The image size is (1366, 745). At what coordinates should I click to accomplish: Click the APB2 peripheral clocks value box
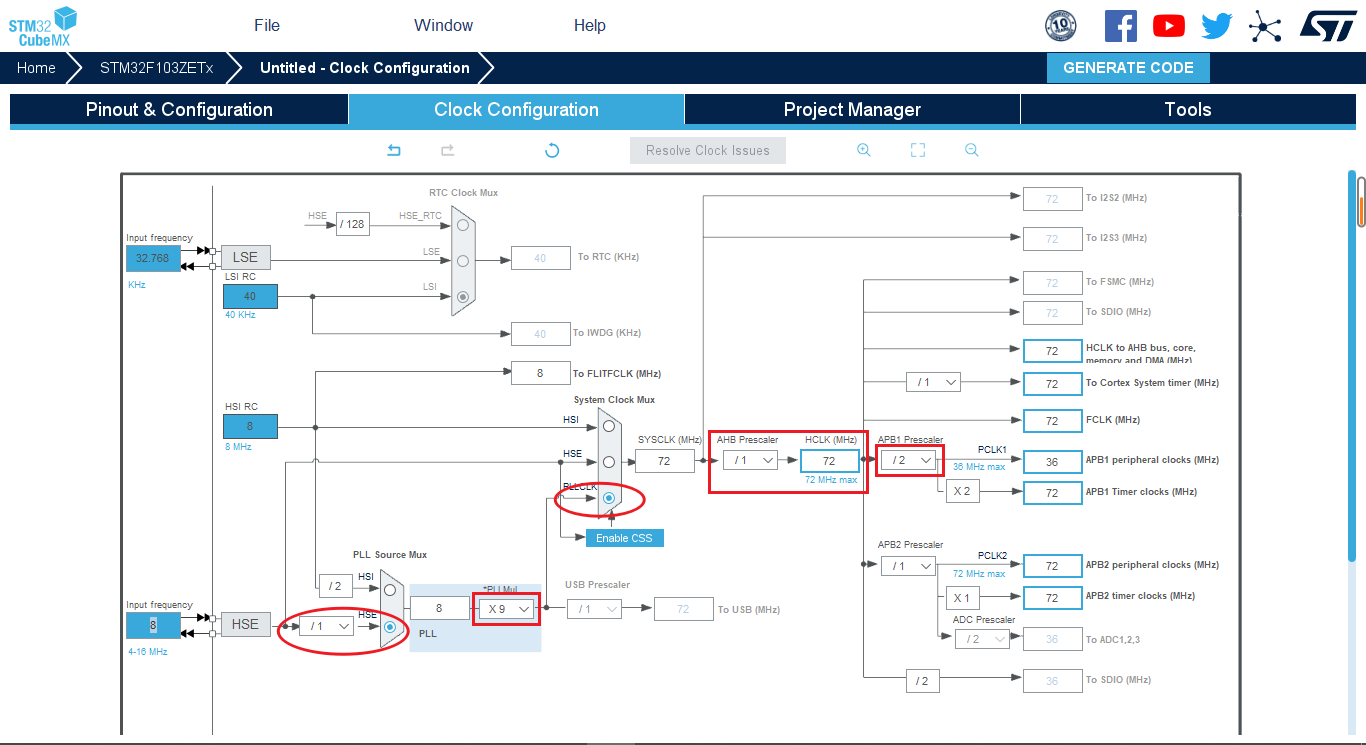(1052, 566)
